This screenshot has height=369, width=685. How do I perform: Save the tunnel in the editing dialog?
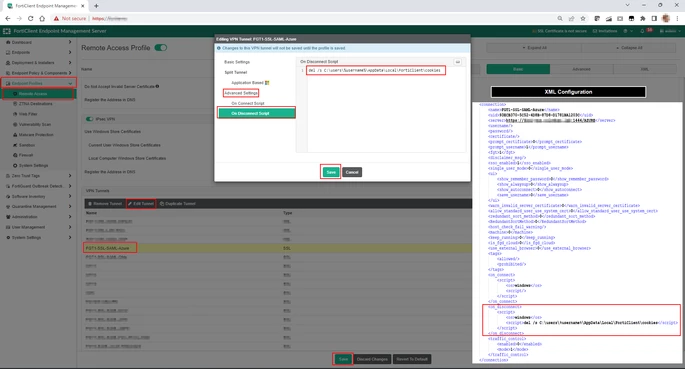(331, 172)
